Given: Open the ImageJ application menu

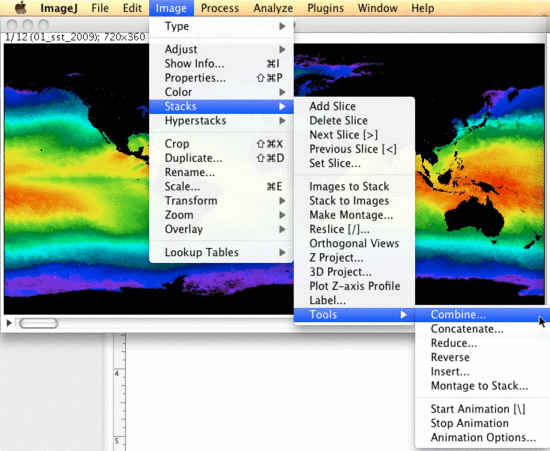Looking at the screenshot, I should pyautogui.click(x=59, y=8).
